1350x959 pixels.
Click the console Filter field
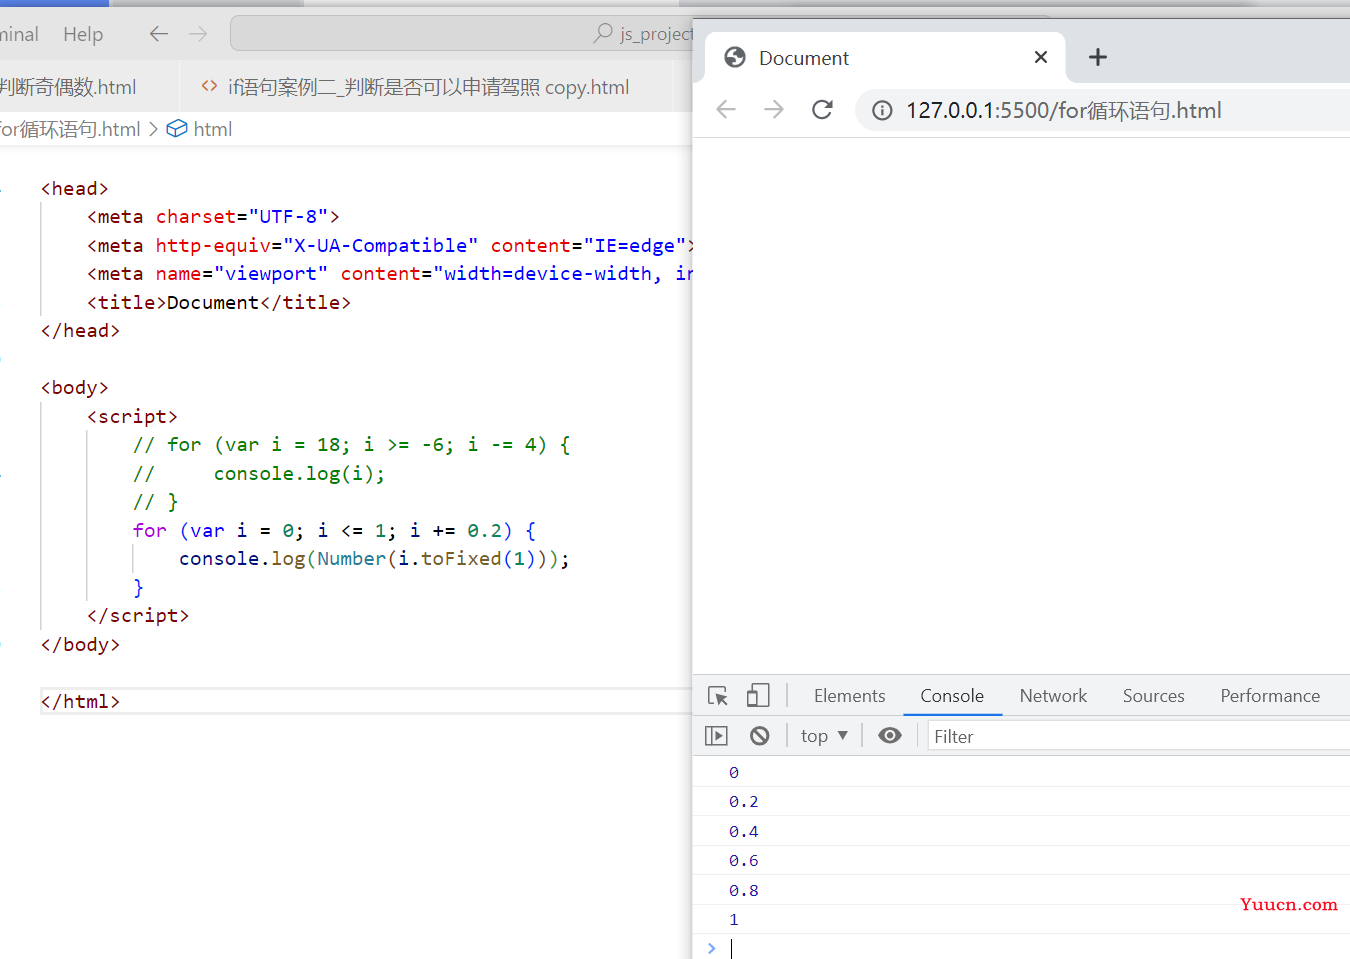pyautogui.click(x=1138, y=737)
